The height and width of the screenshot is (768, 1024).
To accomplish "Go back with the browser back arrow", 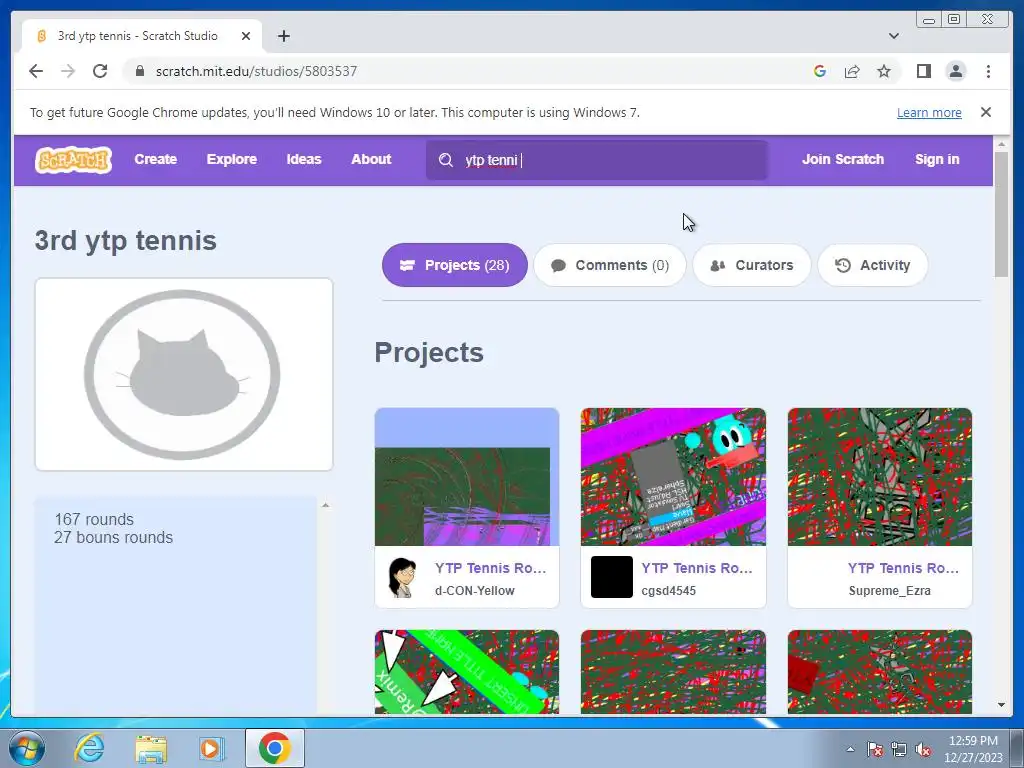I will (x=36, y=71).
